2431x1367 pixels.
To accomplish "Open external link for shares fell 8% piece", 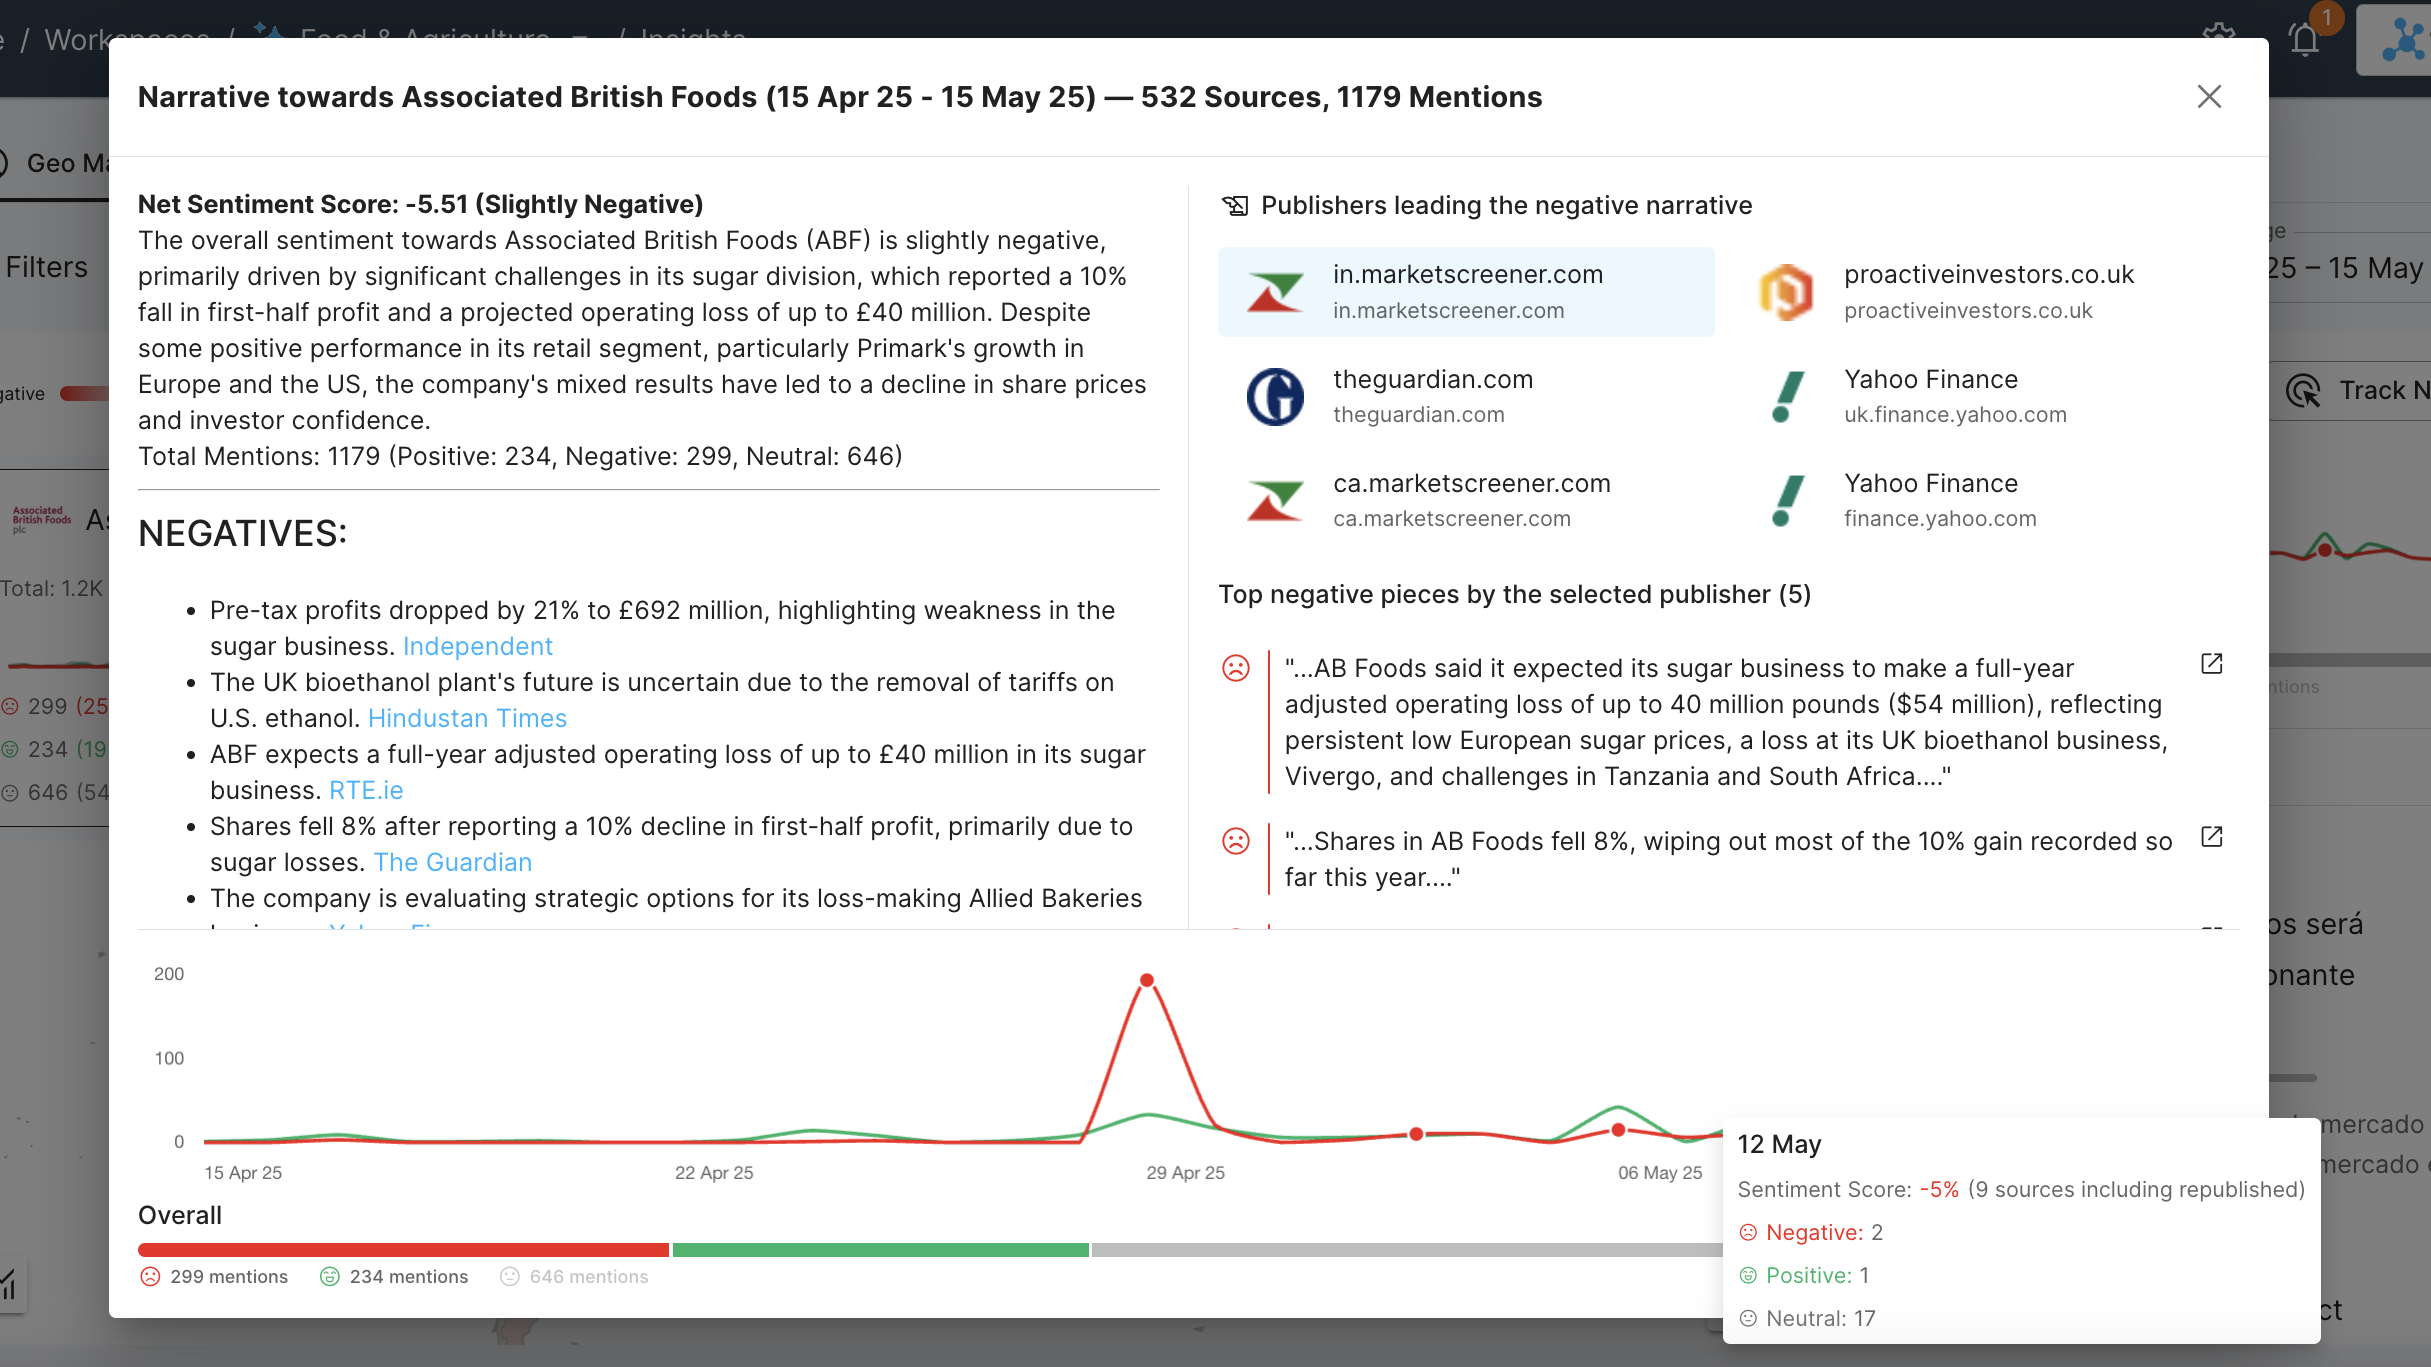I will (2211, 837).
